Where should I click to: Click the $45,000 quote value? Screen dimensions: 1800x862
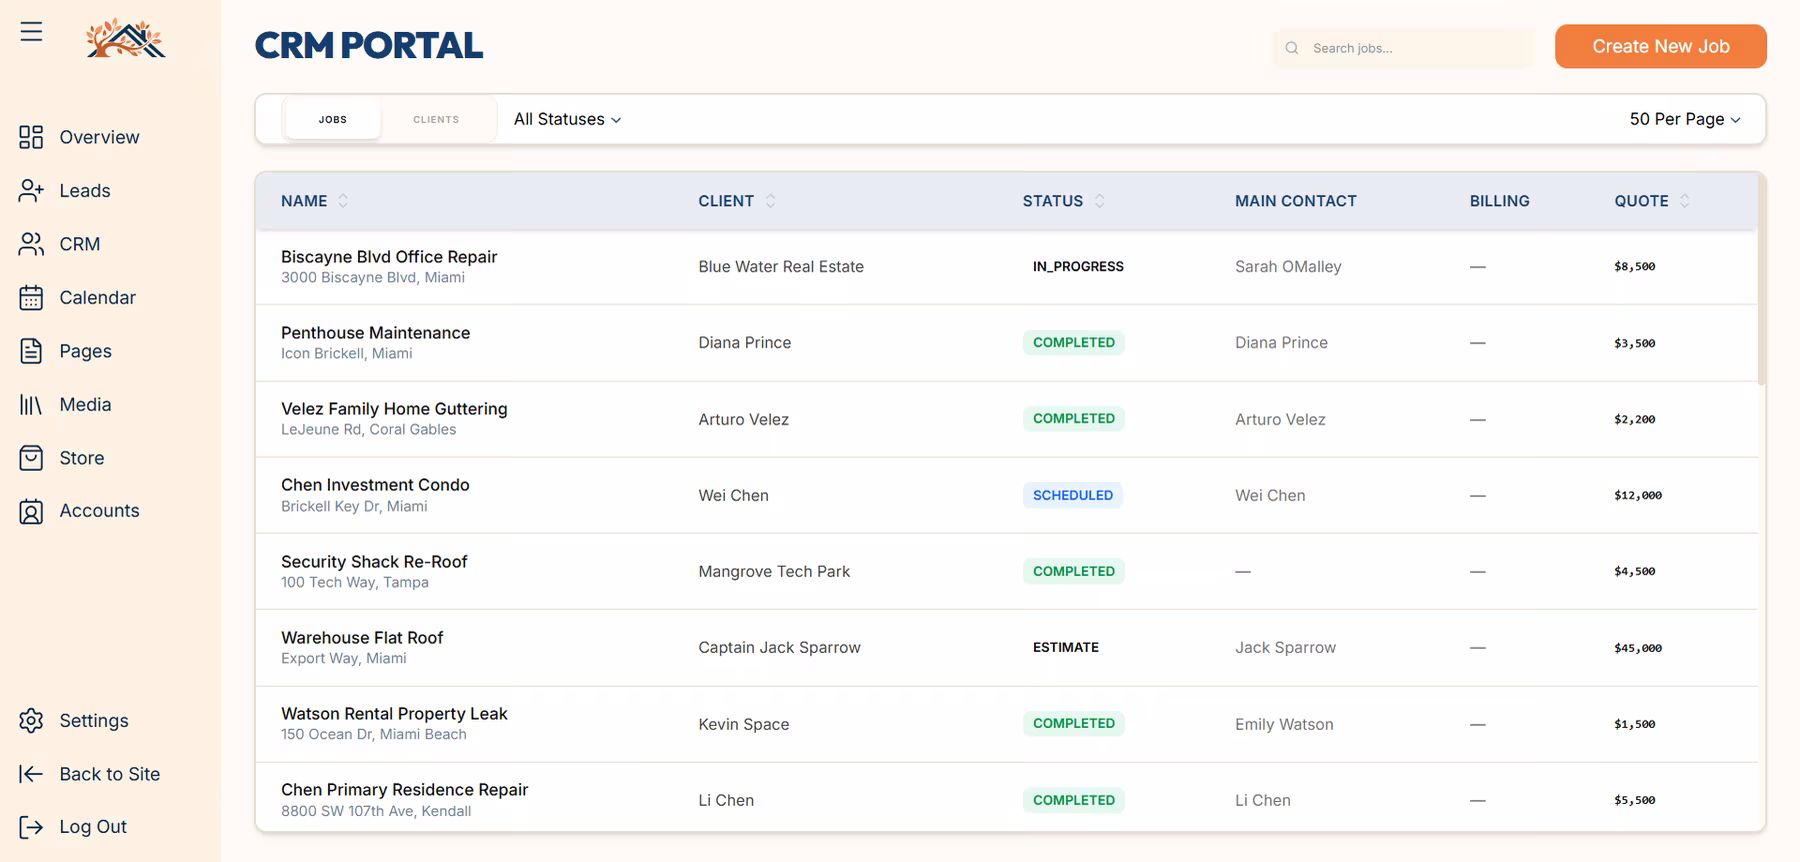[1637, 648]
